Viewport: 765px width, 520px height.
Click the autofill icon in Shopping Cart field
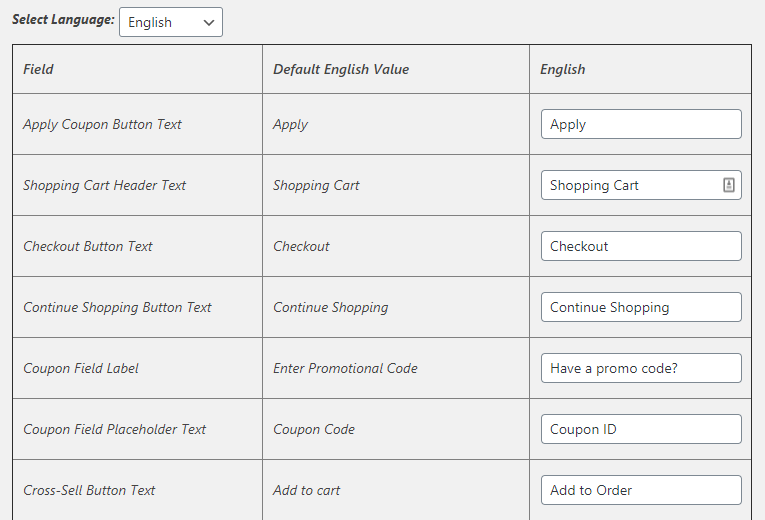728,185
